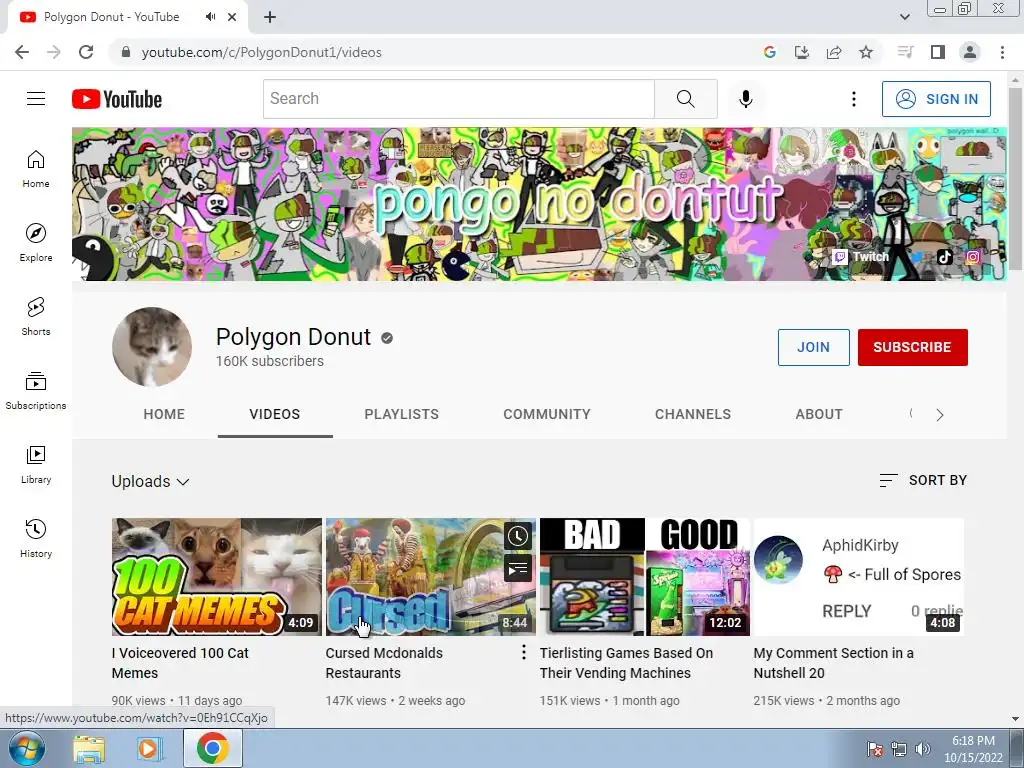The width and height of the screenshot is (1024, 768).
Task: Click '160K subscribers' text
Action: tap(270, 361)
